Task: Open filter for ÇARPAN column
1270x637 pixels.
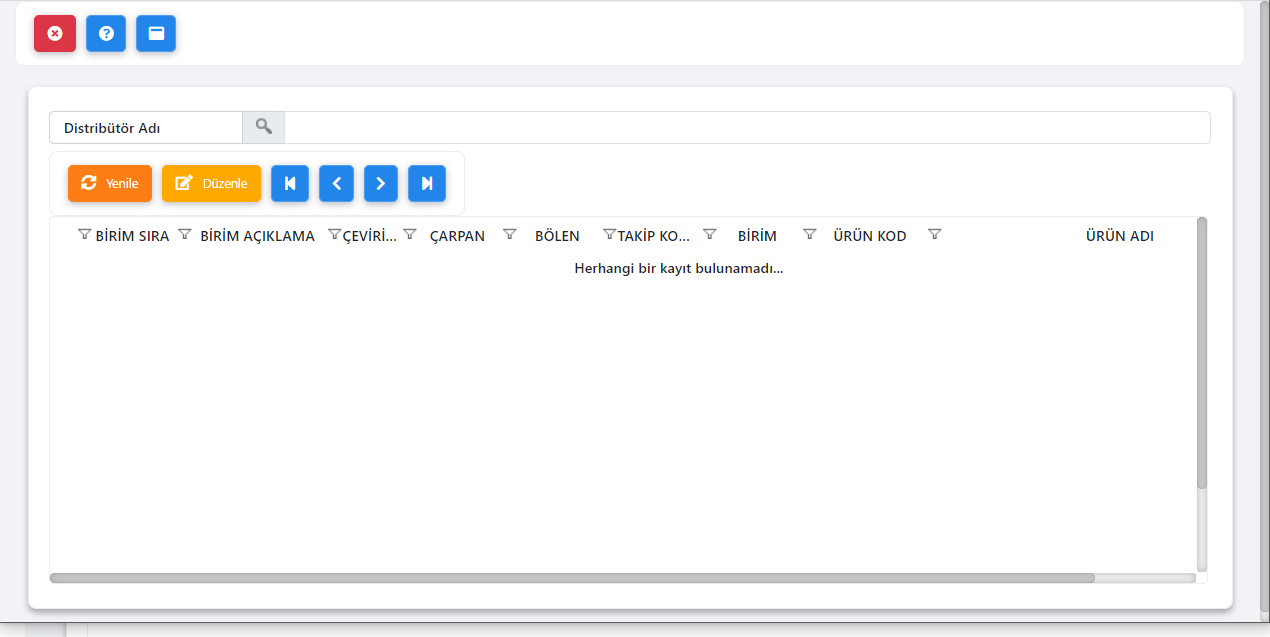Action: pos(410,234)
